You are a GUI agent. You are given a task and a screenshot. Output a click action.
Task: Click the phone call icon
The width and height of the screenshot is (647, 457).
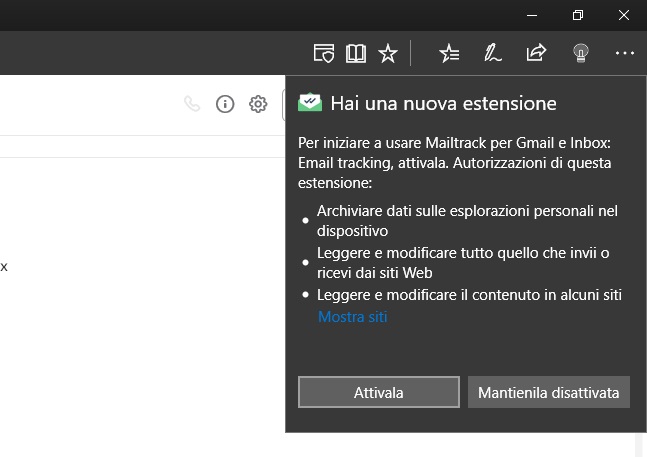tap(193, 104)
